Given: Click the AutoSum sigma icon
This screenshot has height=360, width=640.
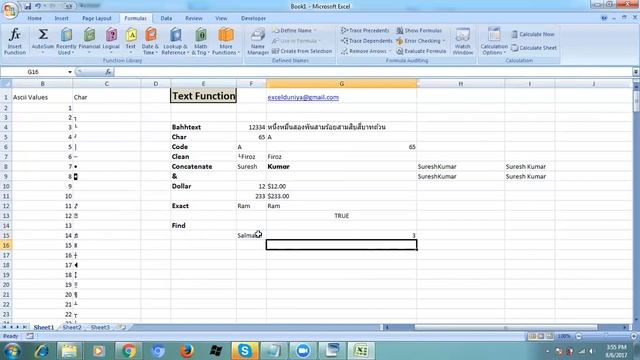Looking at the screenshot, I should pyautogui.click(x=43, y=35).
